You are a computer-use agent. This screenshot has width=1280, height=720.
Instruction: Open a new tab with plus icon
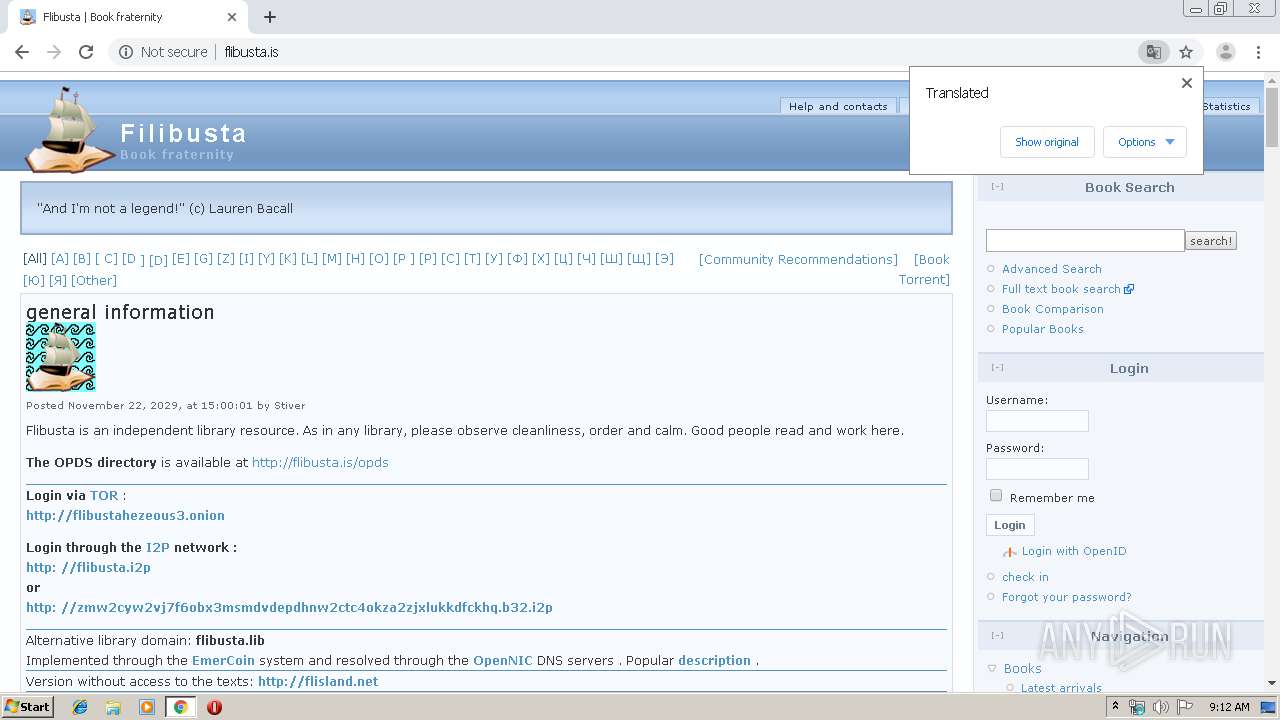(x=270, y=17)
